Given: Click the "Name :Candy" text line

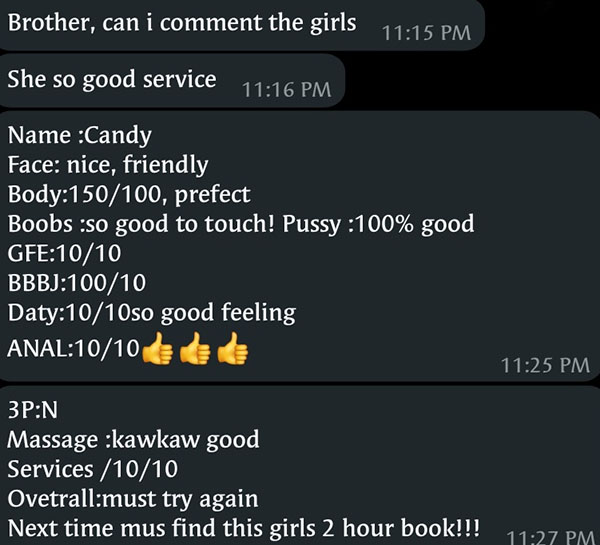Looking at the screenshot, I should tap(80, 135).
